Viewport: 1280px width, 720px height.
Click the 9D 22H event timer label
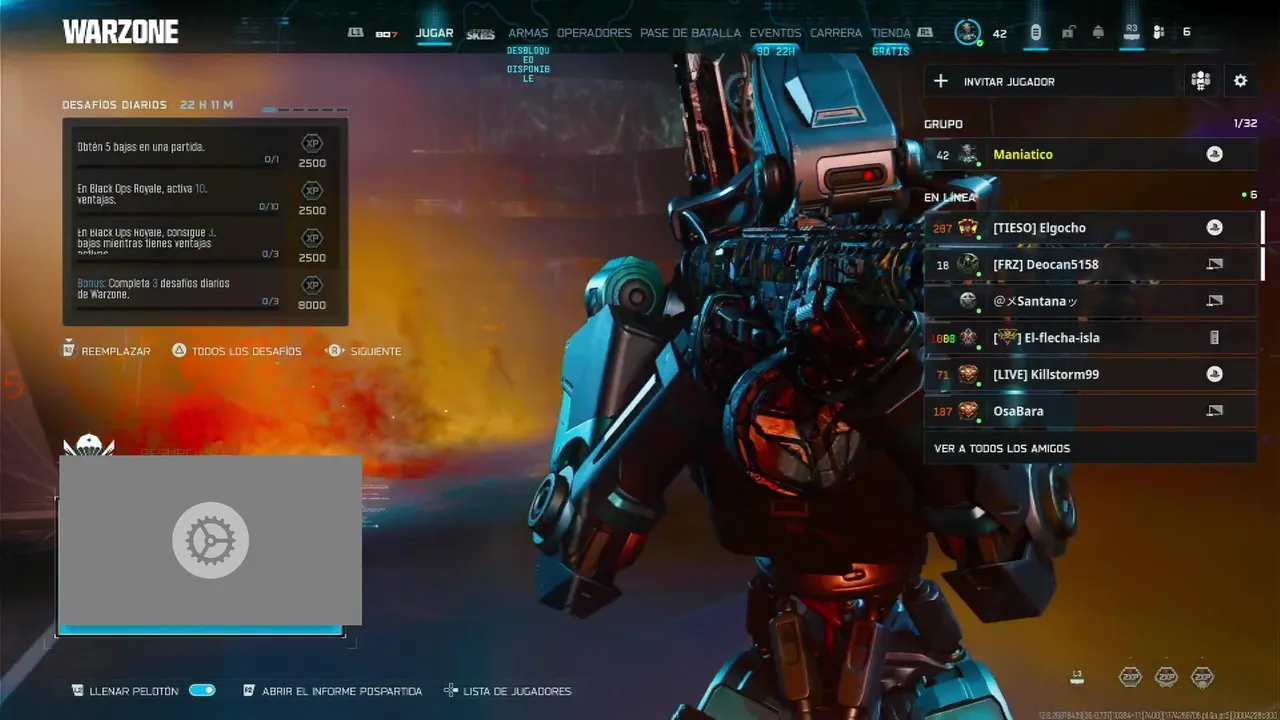click(x=775, y=51)
